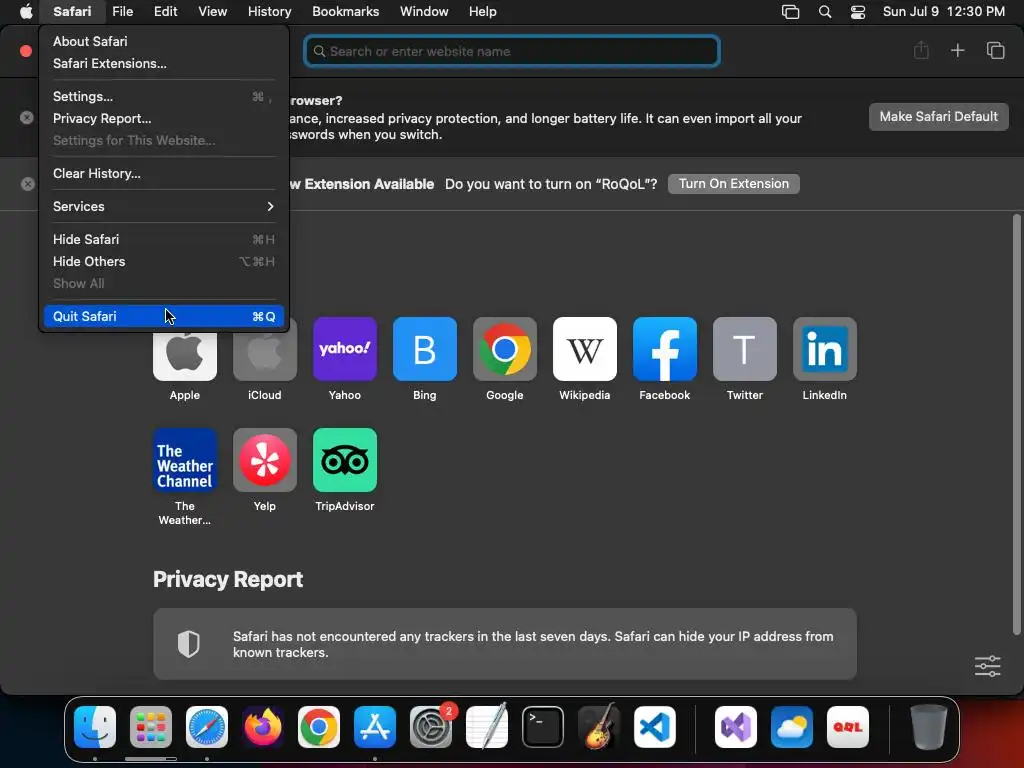This screenshot has height=768, width=1024.
Task: Launch GarageBand from the Dock
Action: click(x=599, y=727)
